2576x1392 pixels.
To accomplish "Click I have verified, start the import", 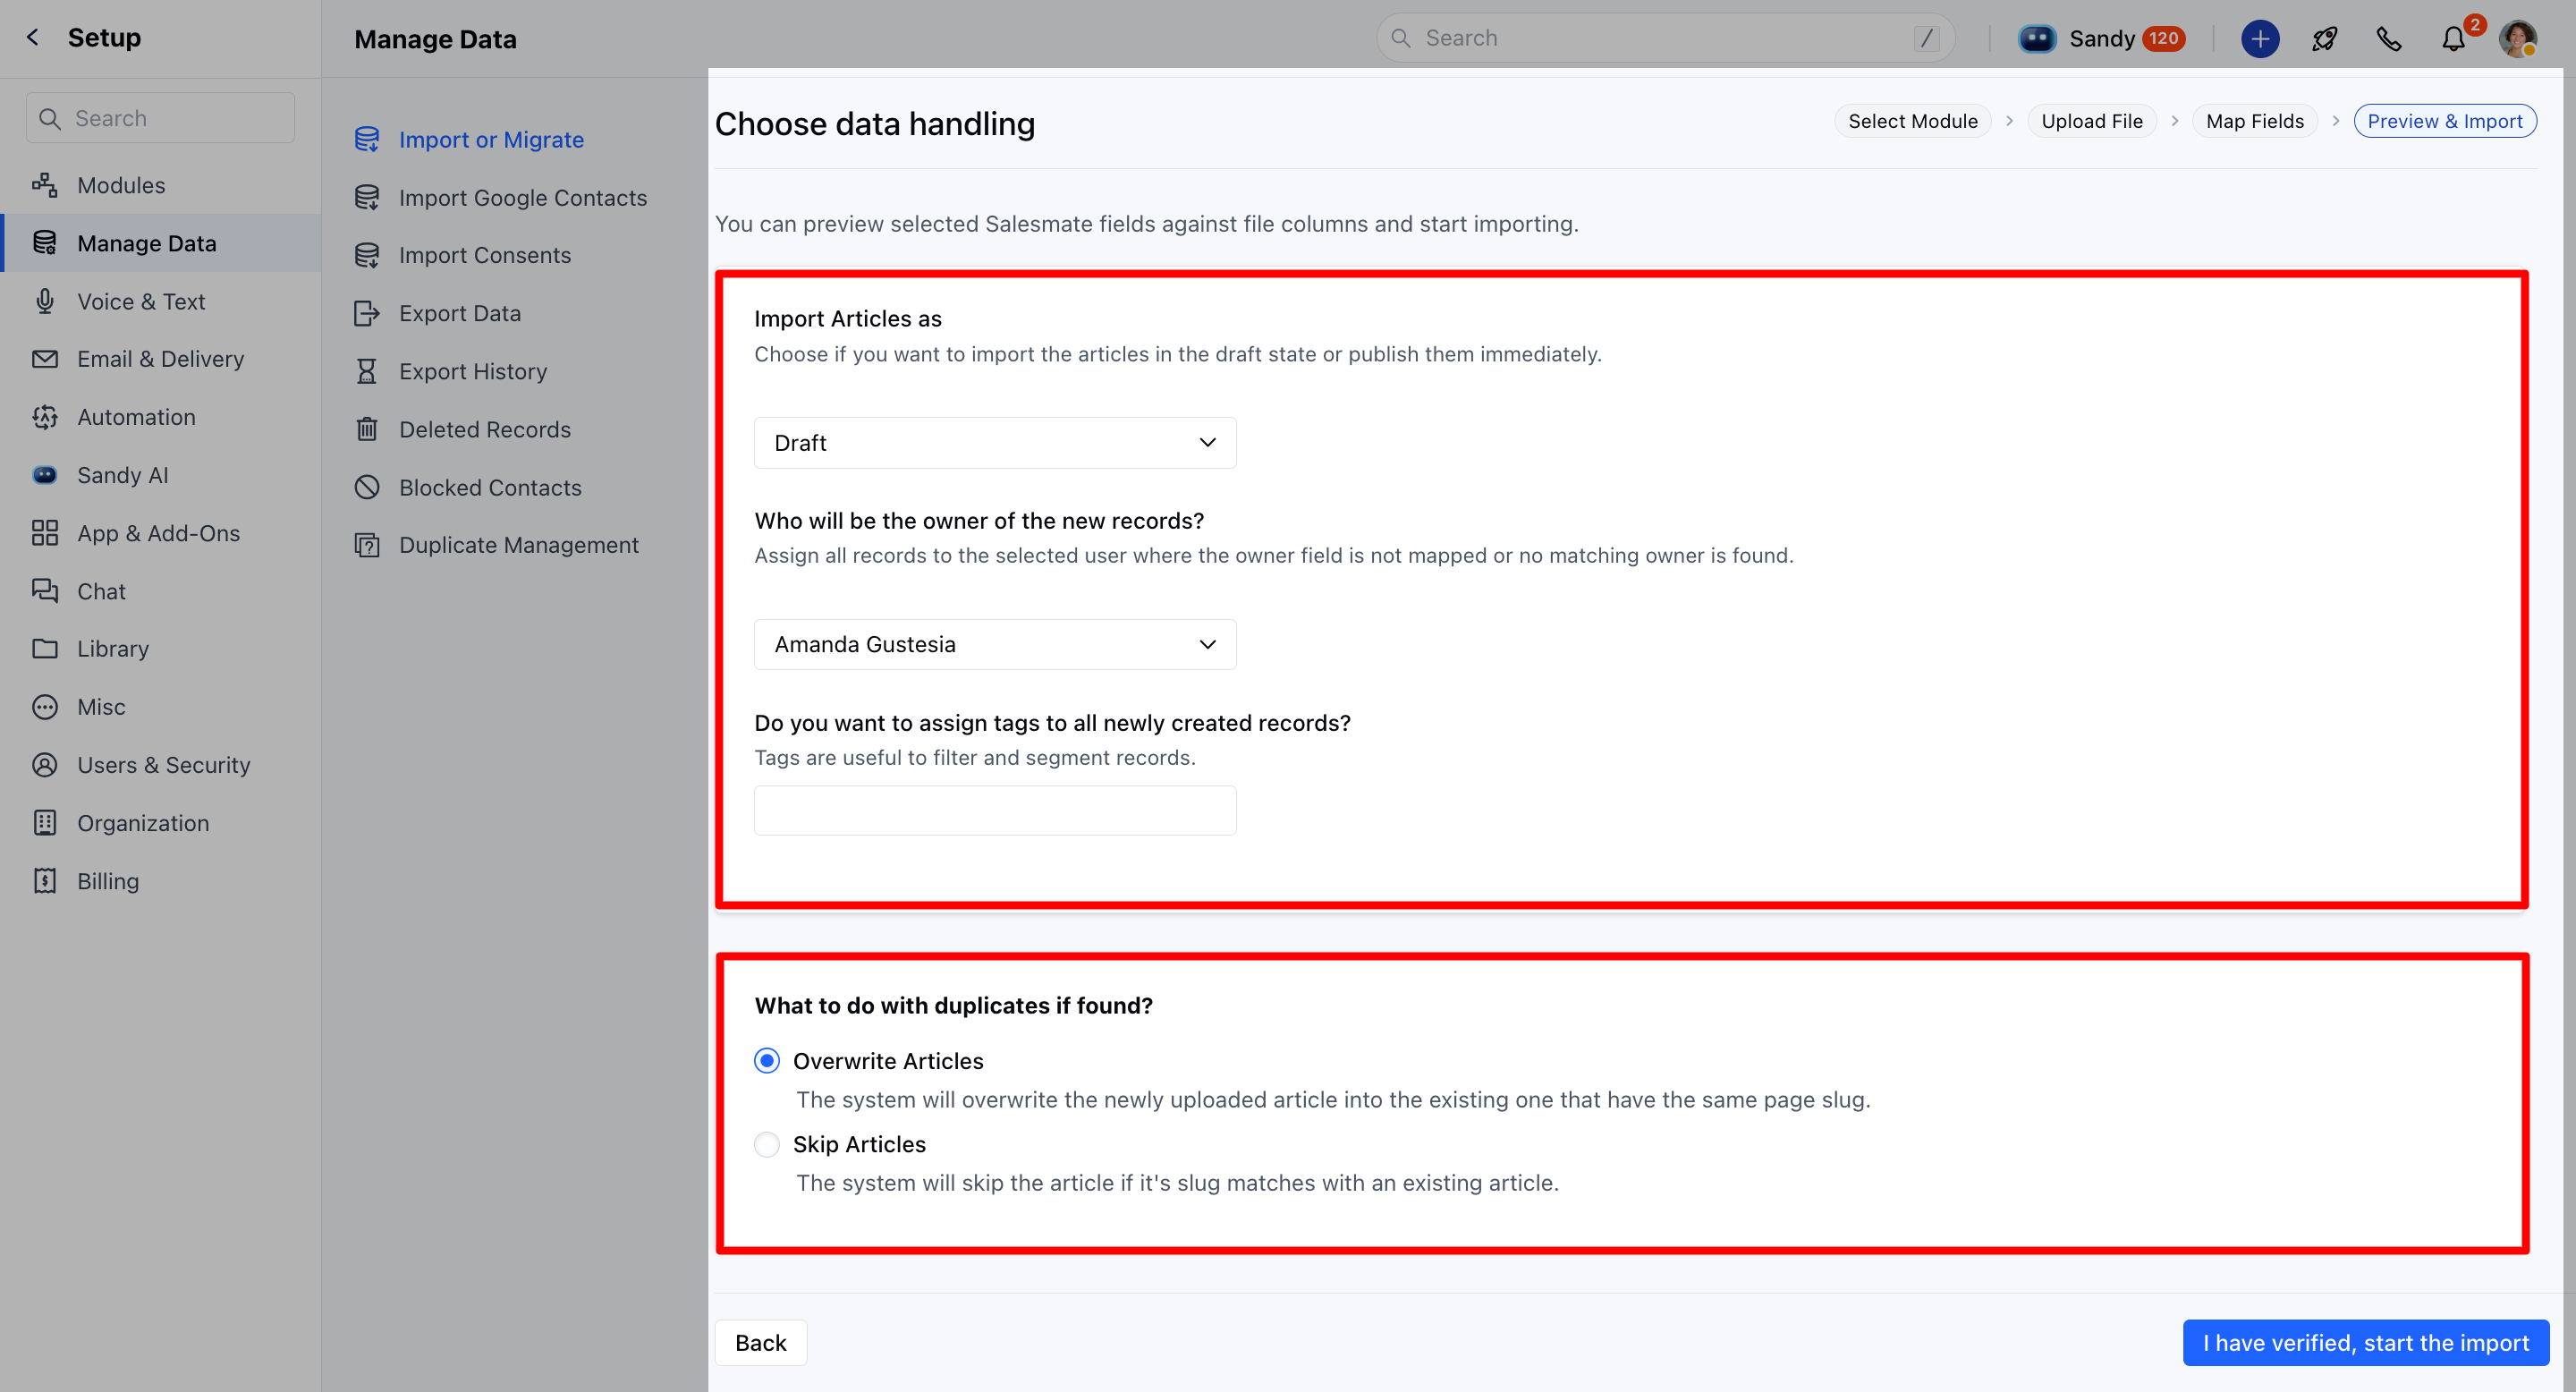I will (2365, 1343).
